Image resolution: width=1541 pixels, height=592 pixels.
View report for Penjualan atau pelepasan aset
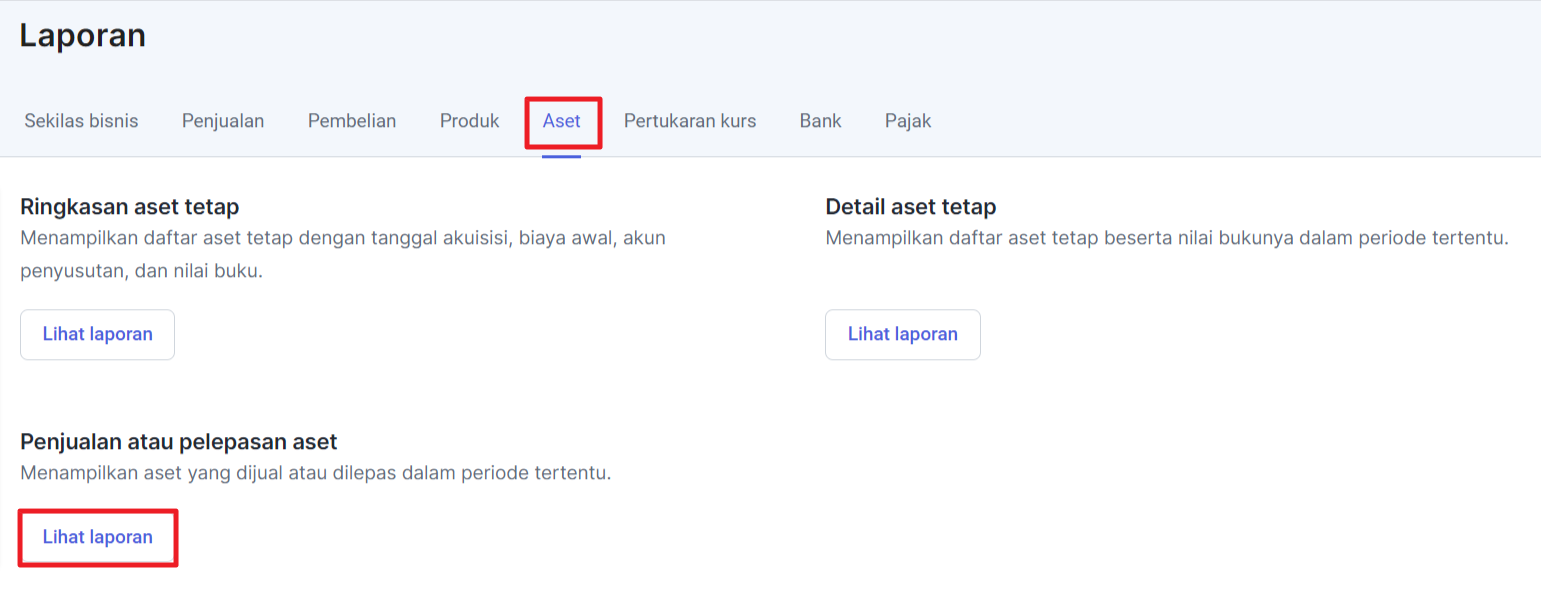98,537
